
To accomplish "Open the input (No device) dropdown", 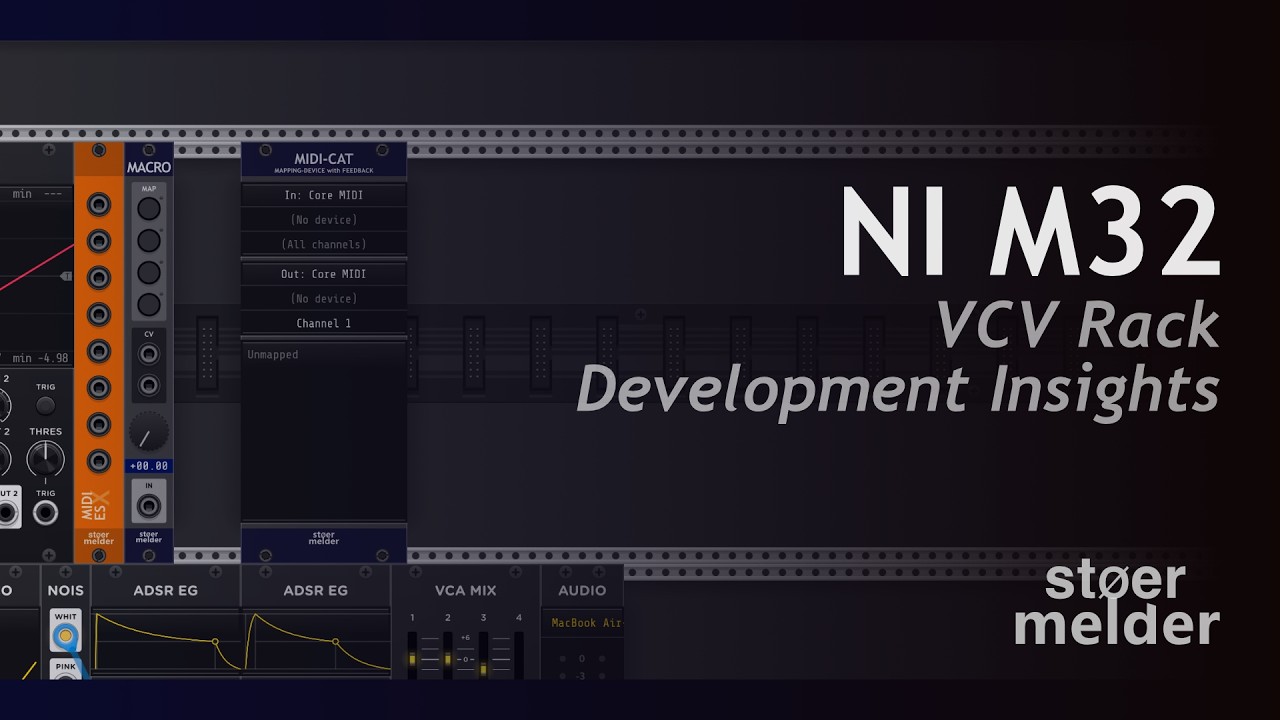I will pyautogui.click(x=323, y=219).
